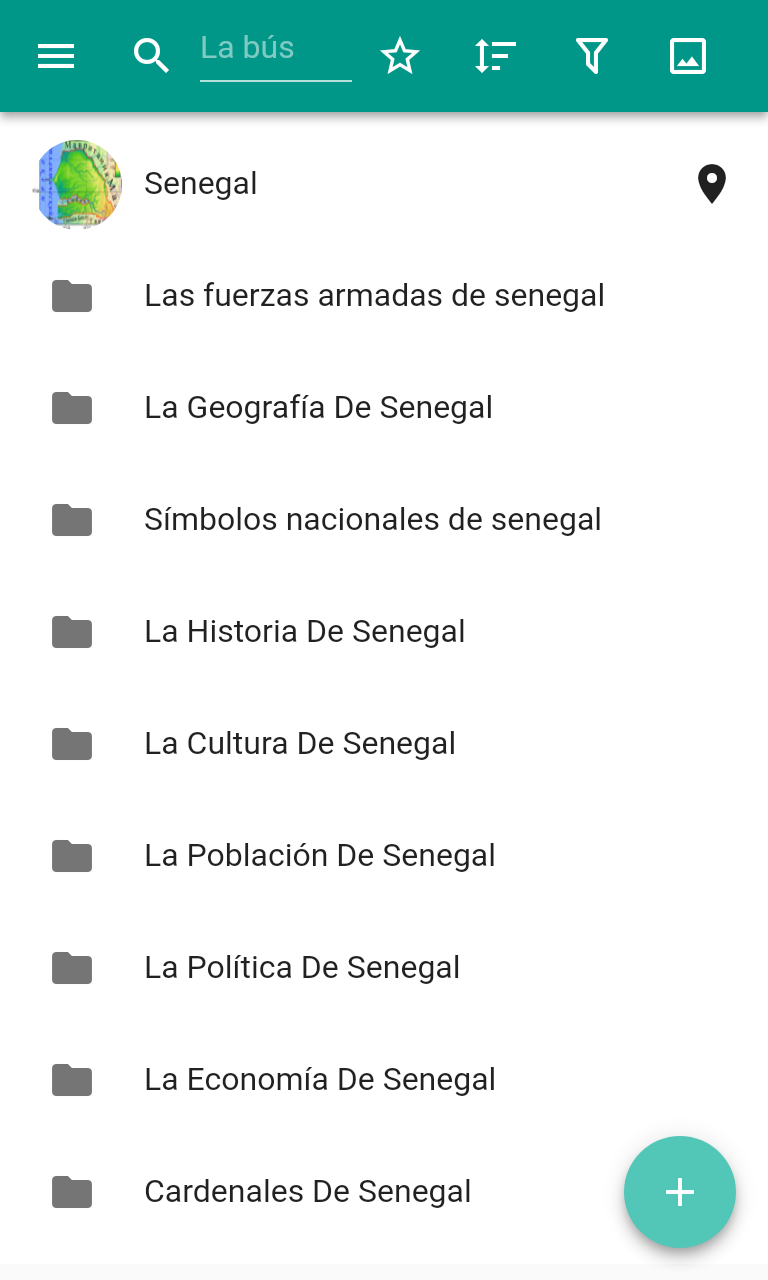Screen dimensions: 768x1280
Task: Tap the map pin location icon
Action: 711,184
